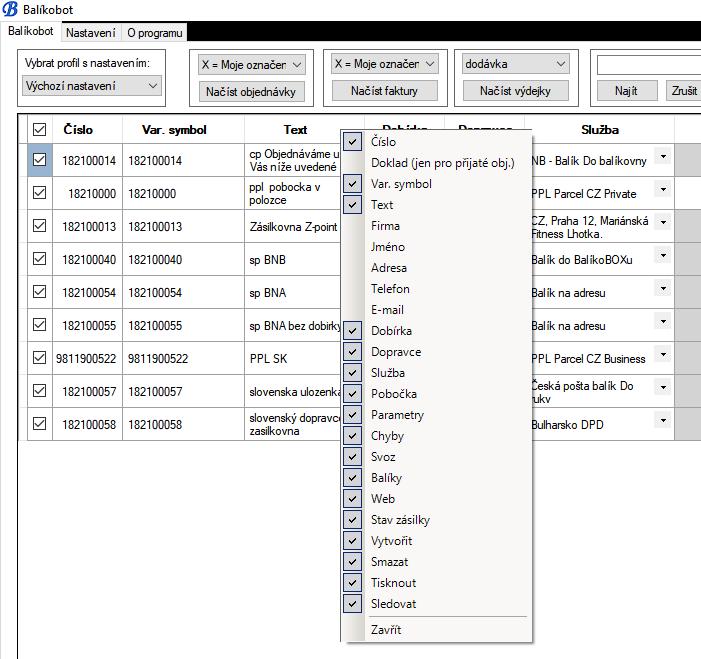The image size is (701, 659).
Task: Toggle checkbox for order 9811900522
Action: coord(39,358)
